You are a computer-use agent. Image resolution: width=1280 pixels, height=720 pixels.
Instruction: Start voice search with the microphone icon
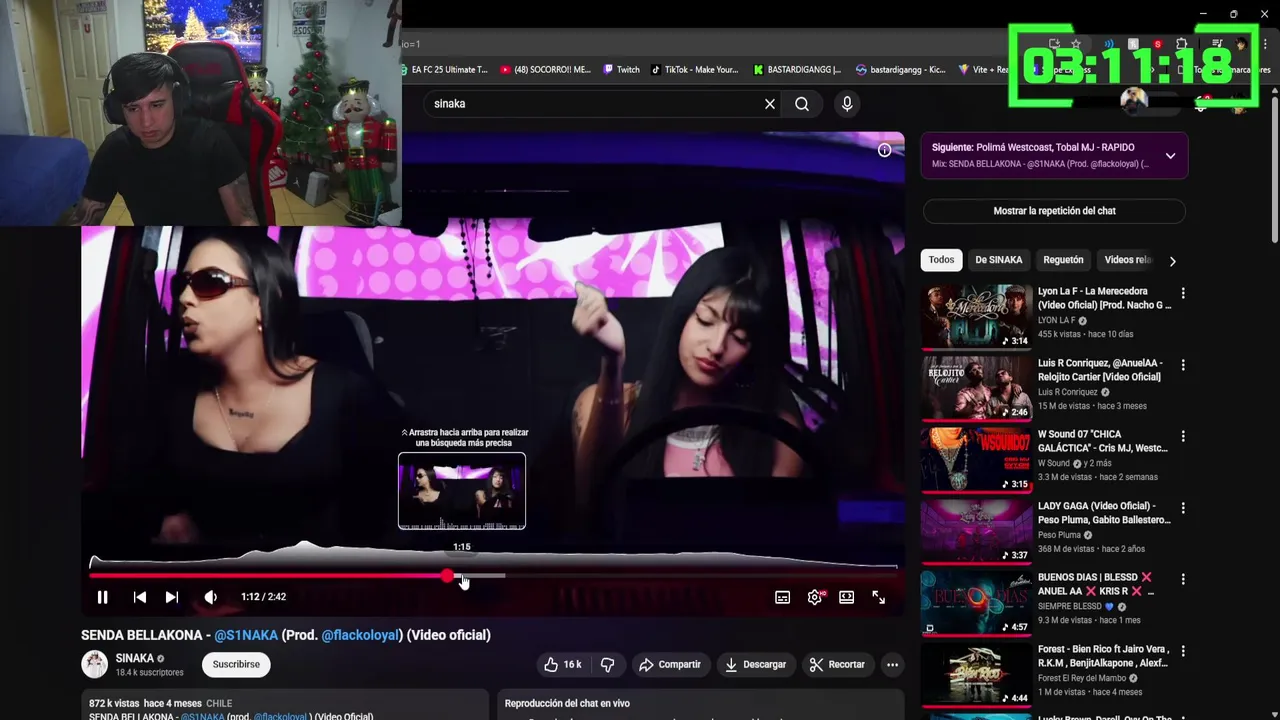[847, 104]
